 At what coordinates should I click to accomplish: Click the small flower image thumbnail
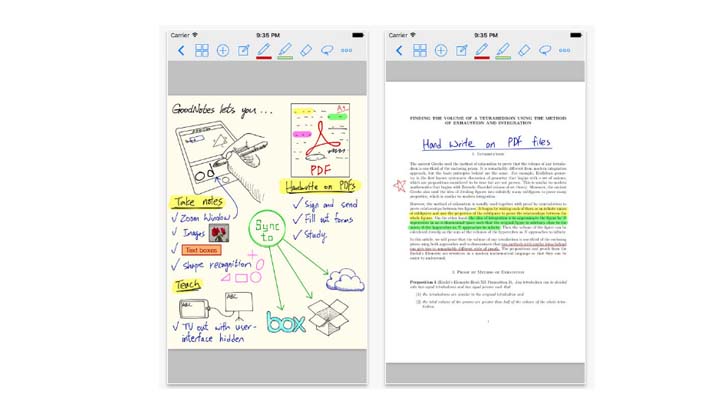(219, 233)
